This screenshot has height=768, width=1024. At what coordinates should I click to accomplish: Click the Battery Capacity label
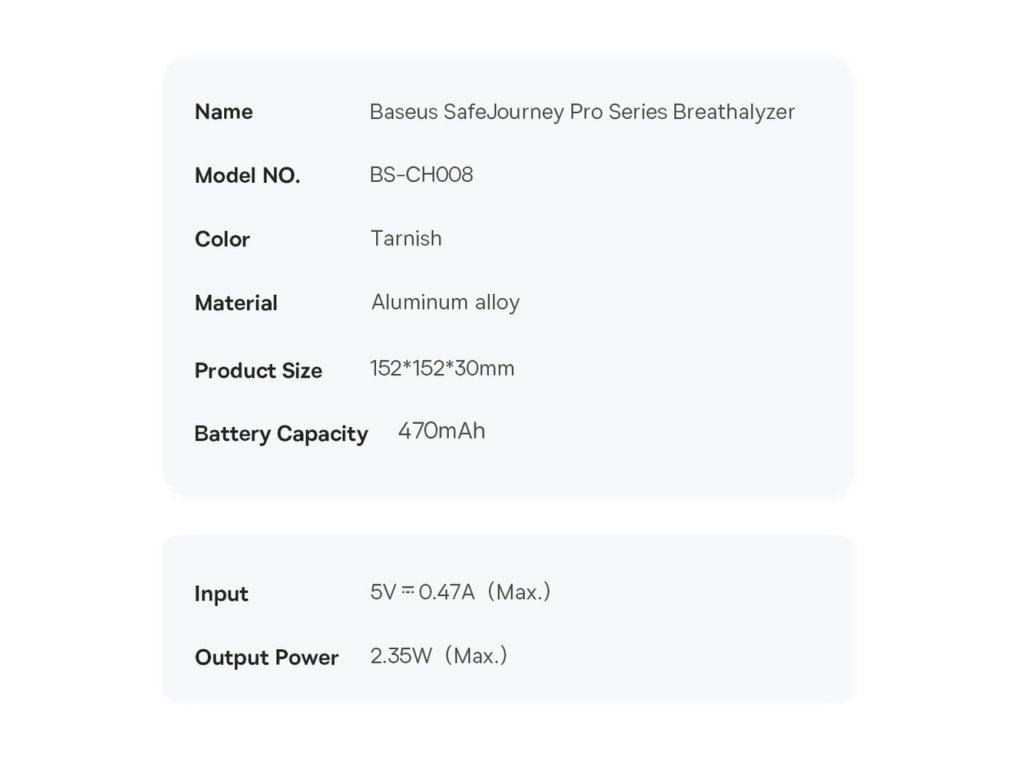click(281, 434)
